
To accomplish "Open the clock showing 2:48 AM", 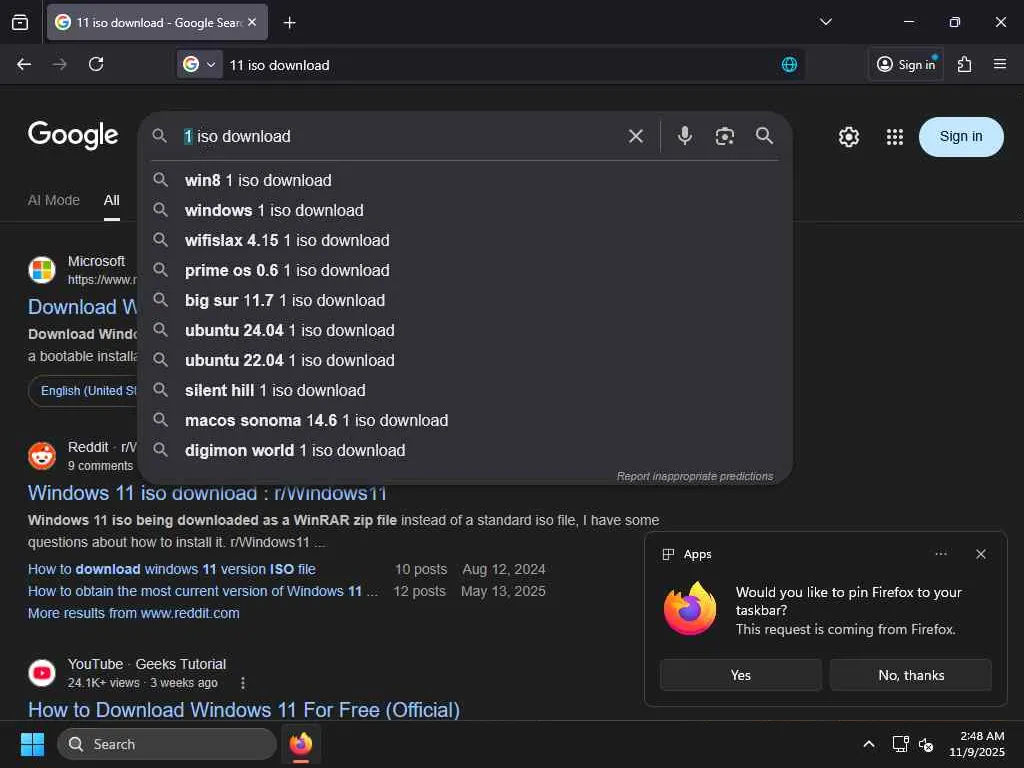I will tap(977, 744).
